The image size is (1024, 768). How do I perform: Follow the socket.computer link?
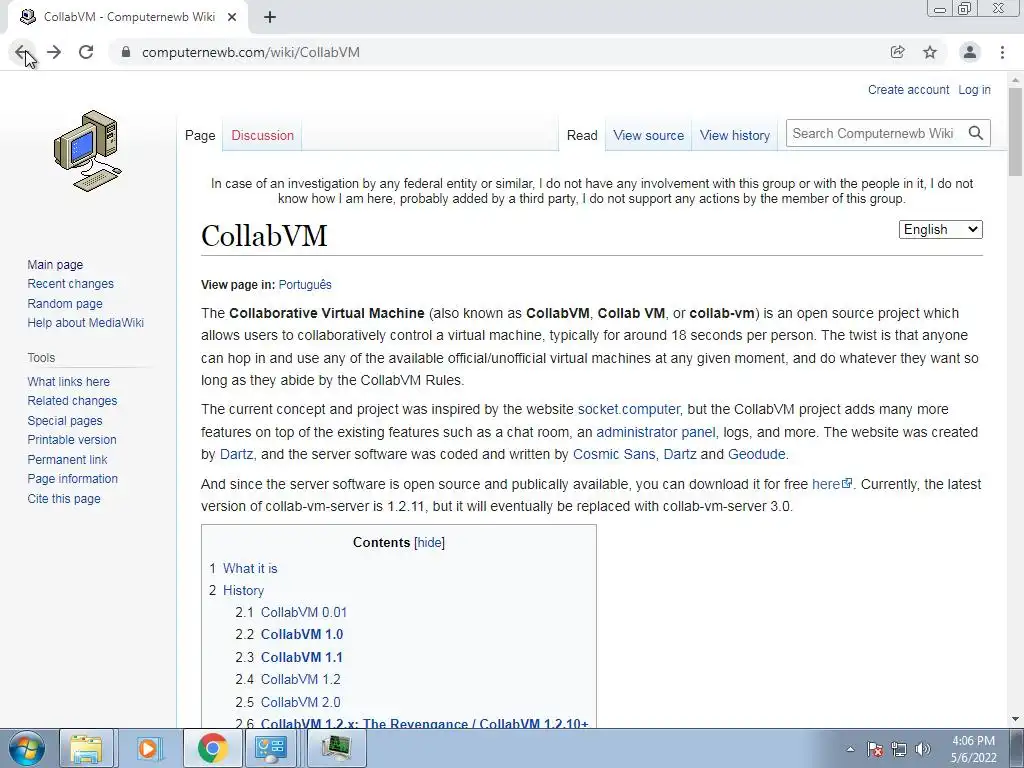pos(628,409)
